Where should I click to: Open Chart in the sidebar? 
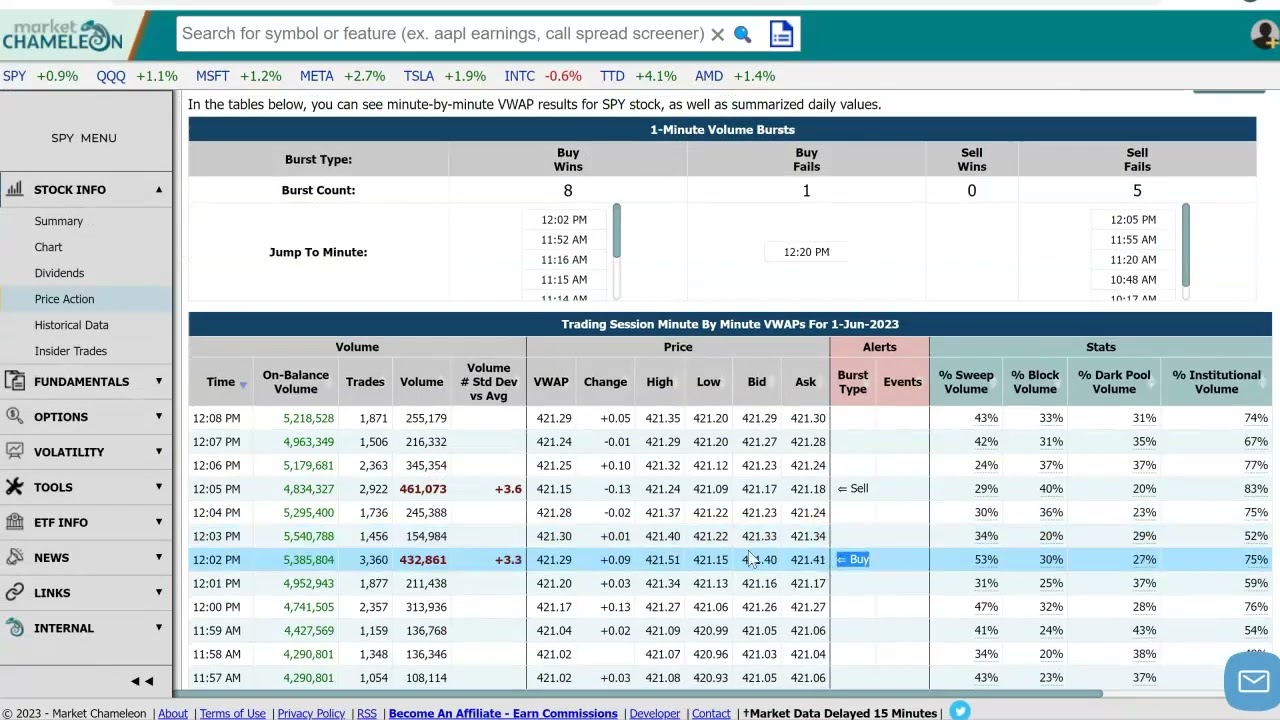pyautogui.click(x=48, y=247)
